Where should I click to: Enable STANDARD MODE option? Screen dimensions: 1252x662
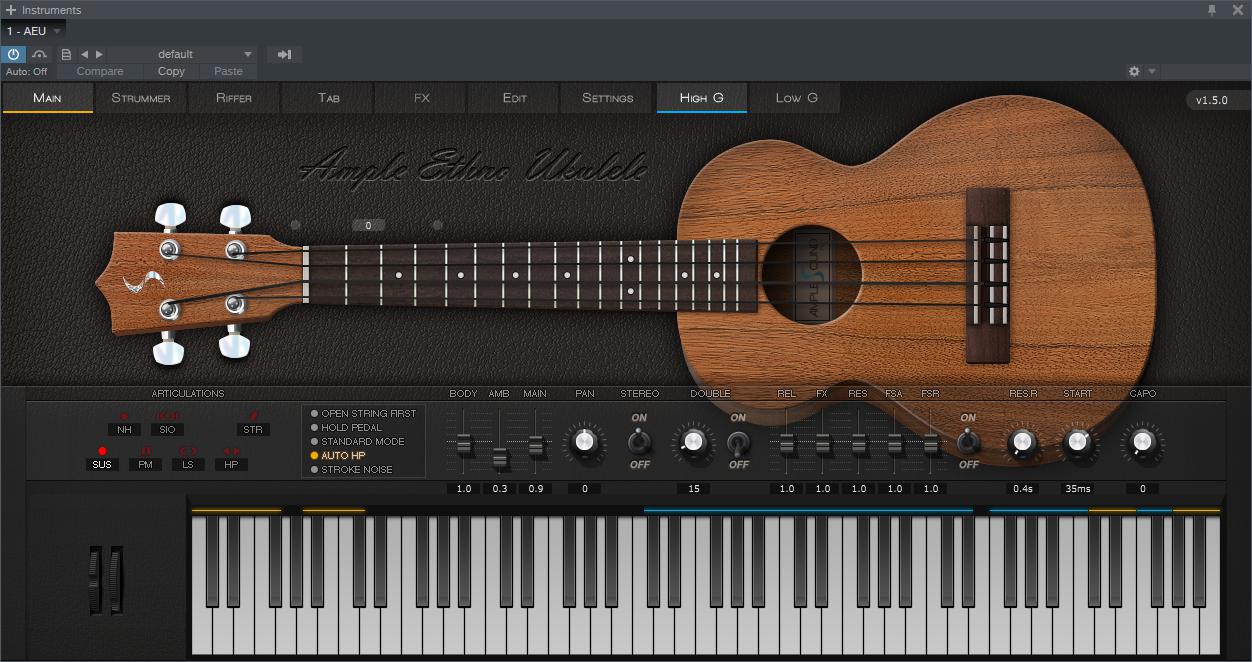click(357, 441)
